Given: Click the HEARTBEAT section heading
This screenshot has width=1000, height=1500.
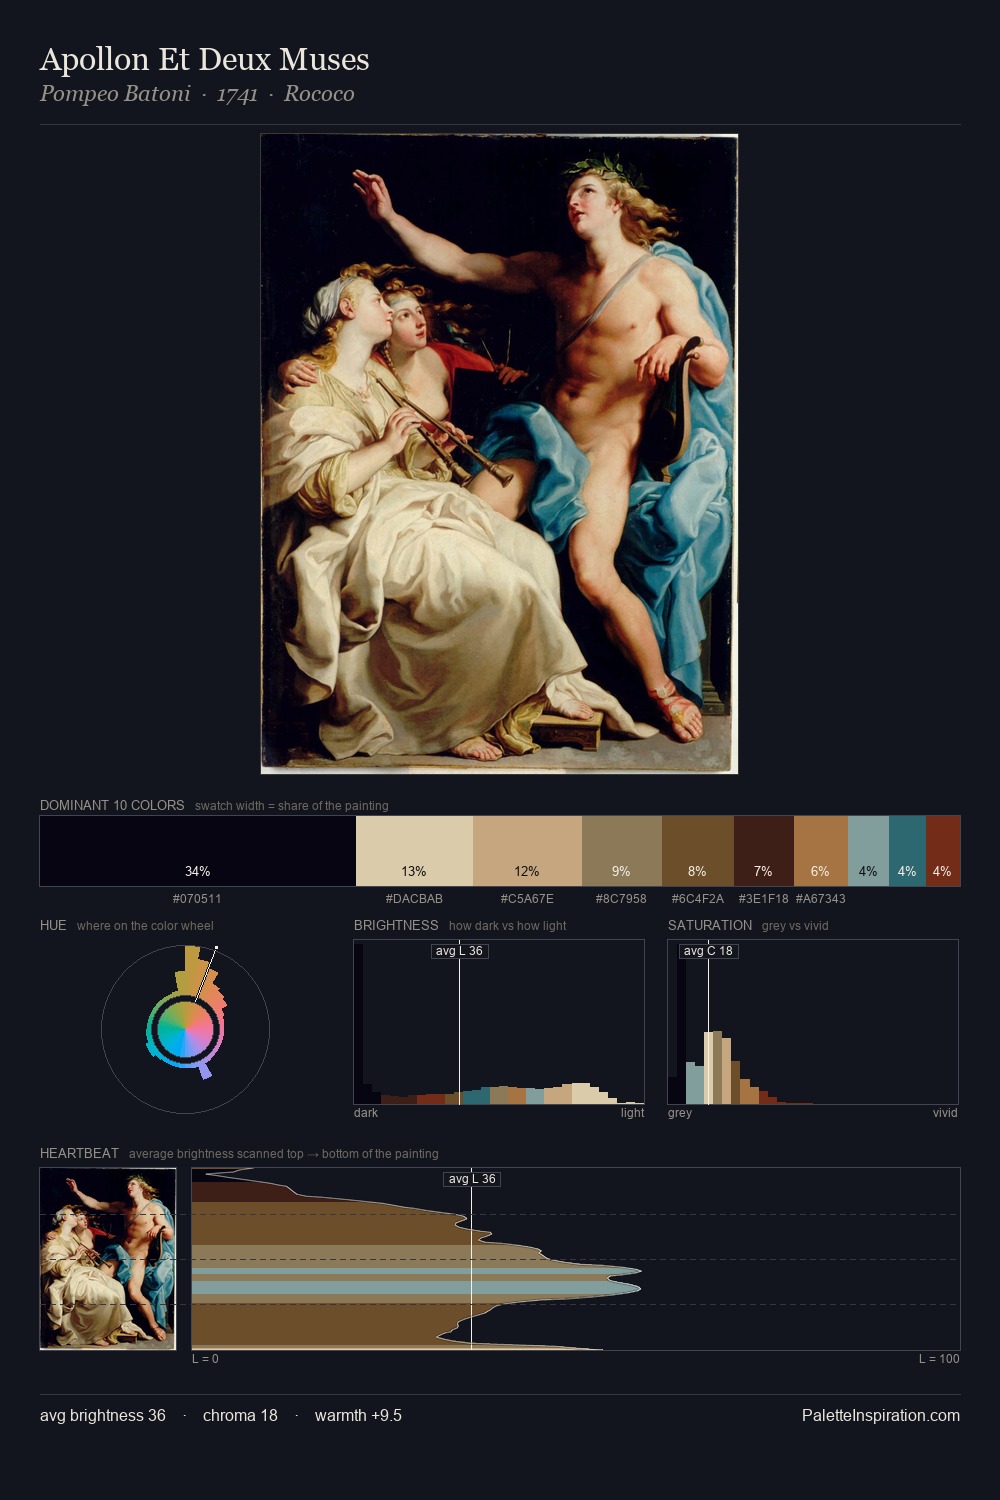Looking at the screenshot, I should point(79,1153).
